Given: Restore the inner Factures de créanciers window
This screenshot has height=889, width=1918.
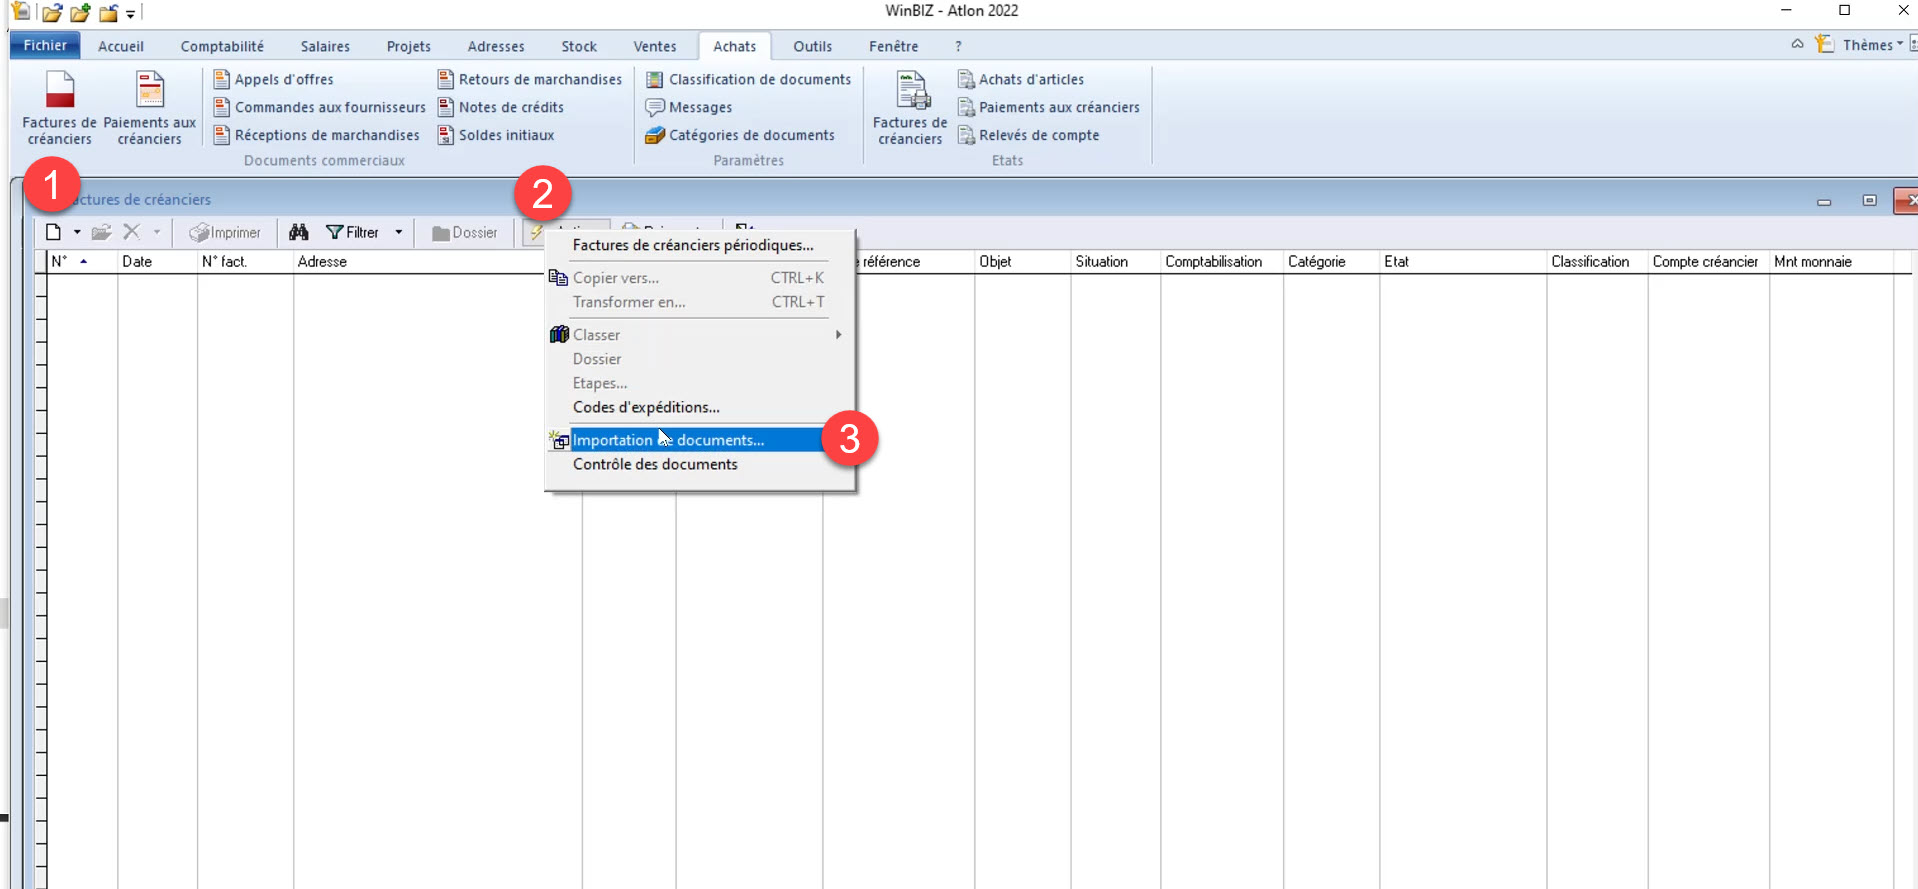Looking at the screenshot, I should [x=1869, y=200].
